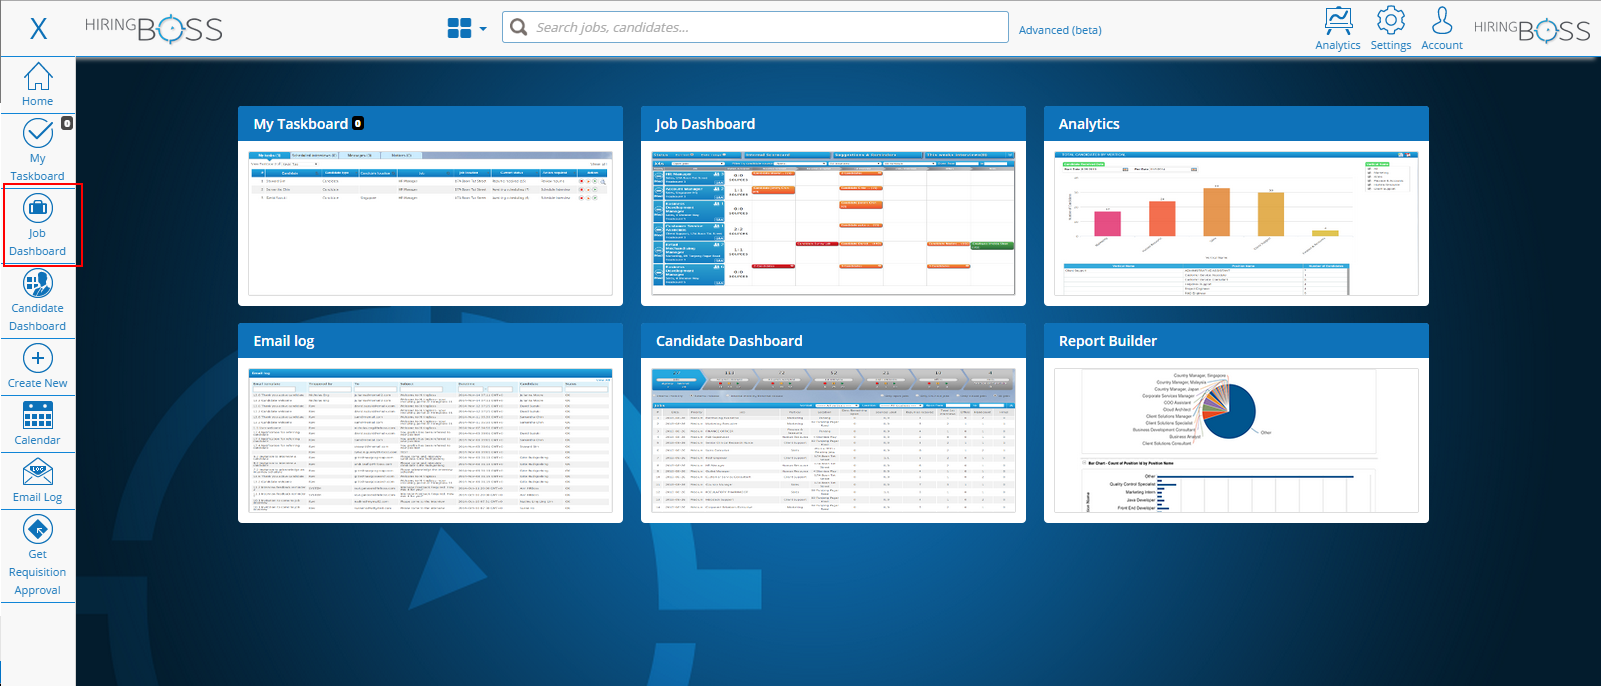The width and height of the screenshot is (1601, 686).
Task: Open the Job Dashboard tile thumbnail
Action: click(x=833, y=223)
